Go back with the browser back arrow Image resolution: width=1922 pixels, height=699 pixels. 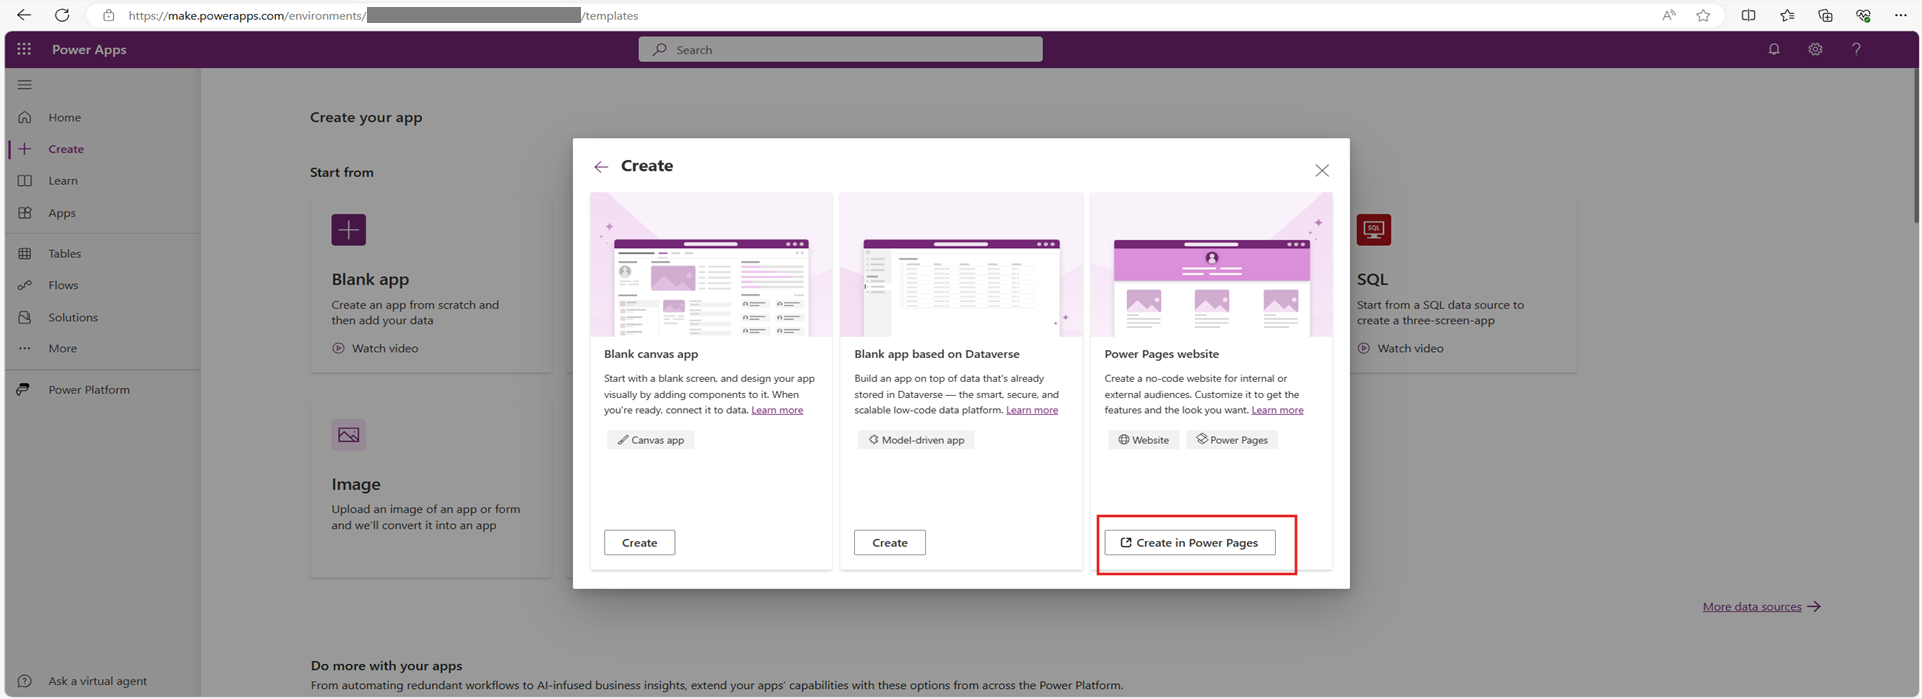(x=24, y=15)
